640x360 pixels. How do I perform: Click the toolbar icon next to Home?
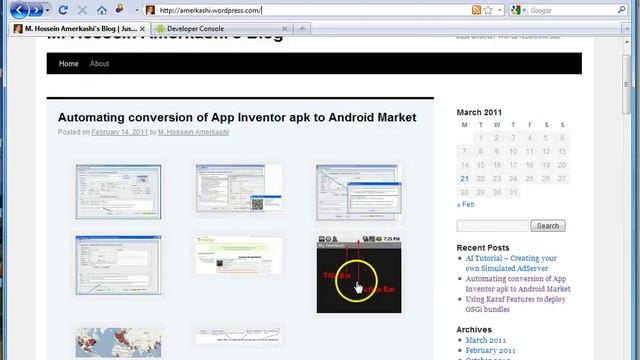point(120,9)
